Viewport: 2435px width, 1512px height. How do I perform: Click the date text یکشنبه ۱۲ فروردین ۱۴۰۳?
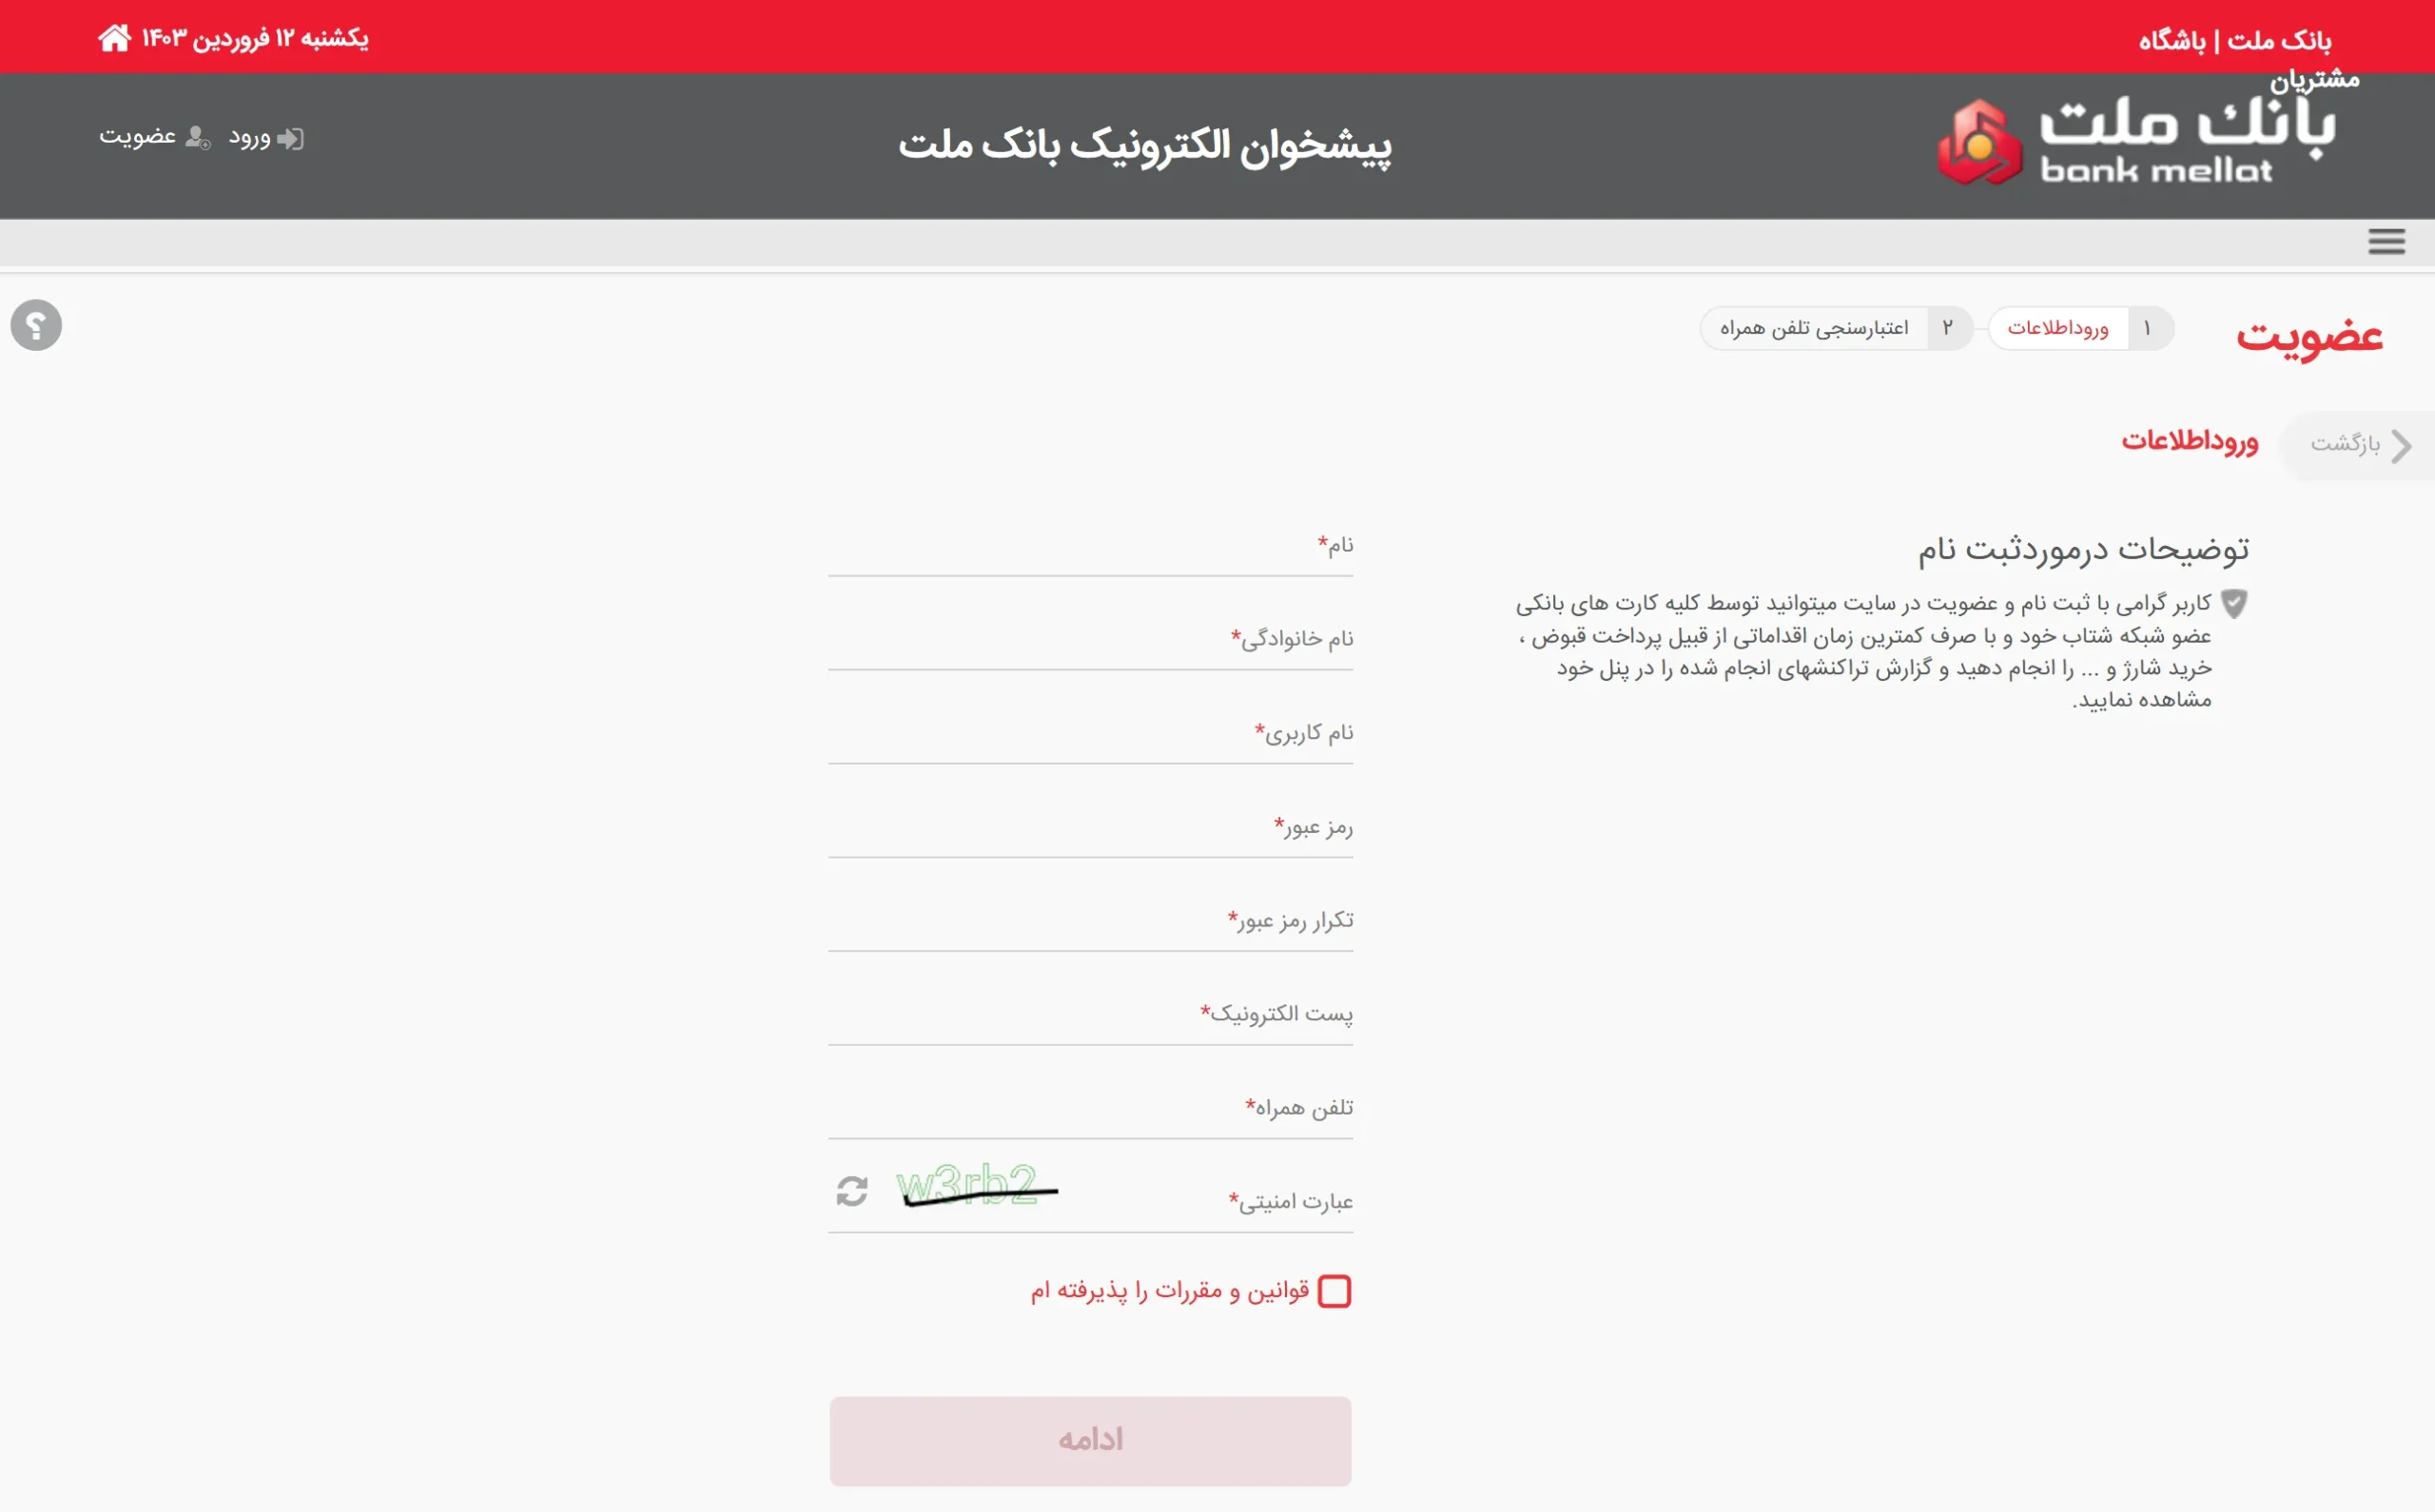point(254,38)
